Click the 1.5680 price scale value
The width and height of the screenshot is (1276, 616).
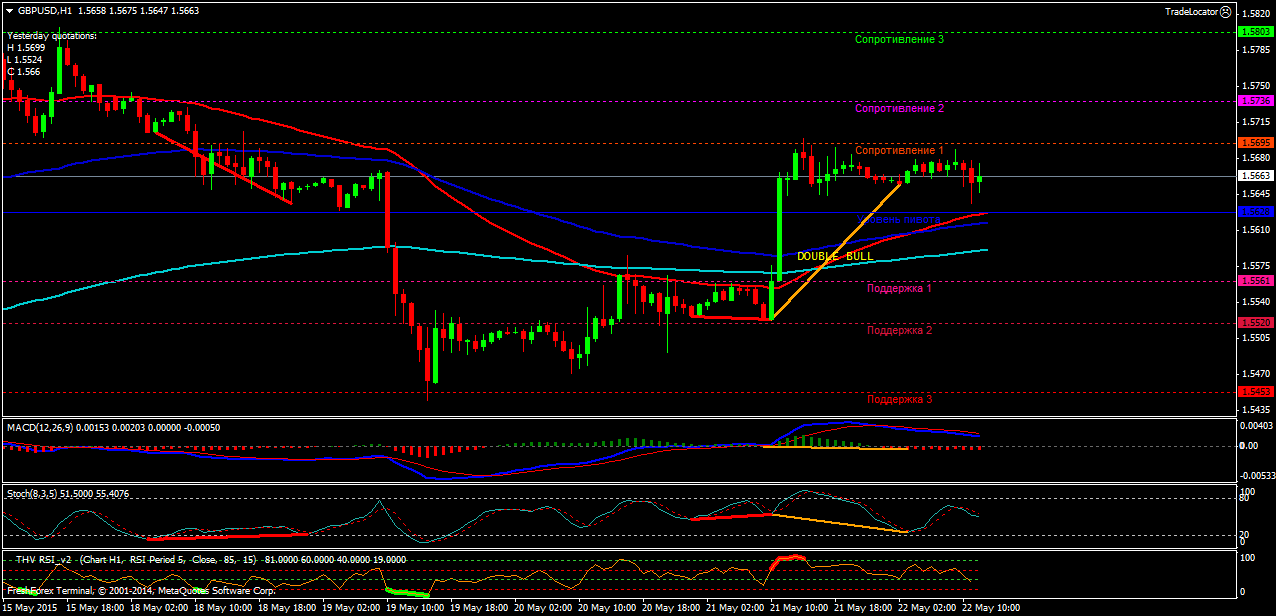click(1254, 158)
